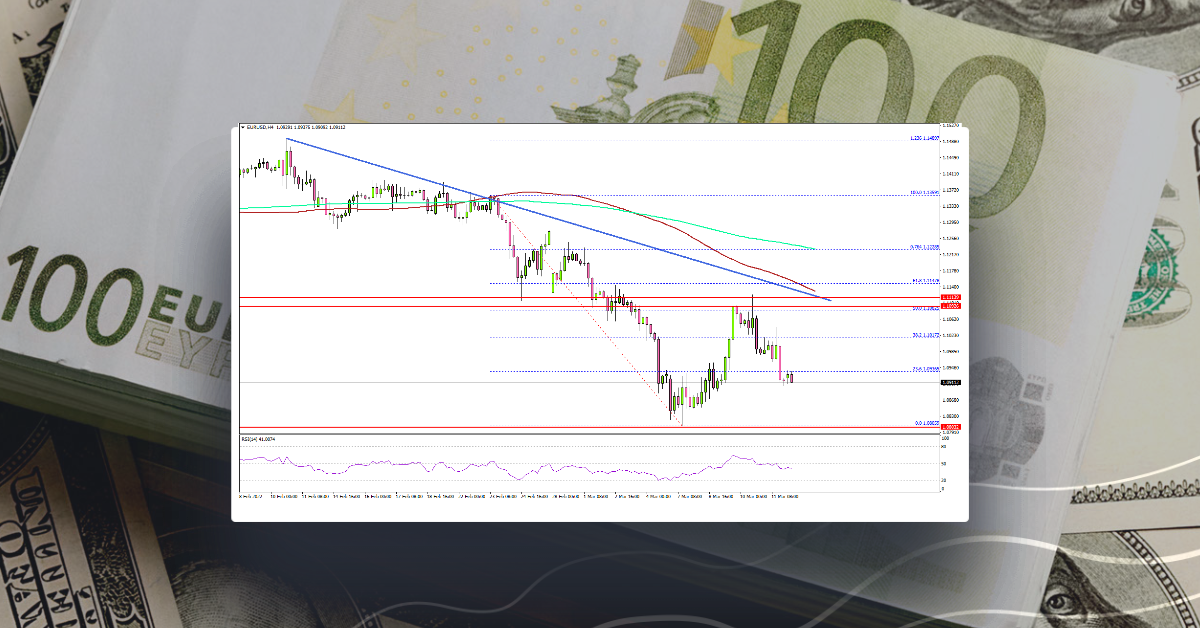Expand the symbol dropdown arrow beside EURUSD,H4
Screen dimensions: 1200x628
pyautogui.click(x=243, y=128)
